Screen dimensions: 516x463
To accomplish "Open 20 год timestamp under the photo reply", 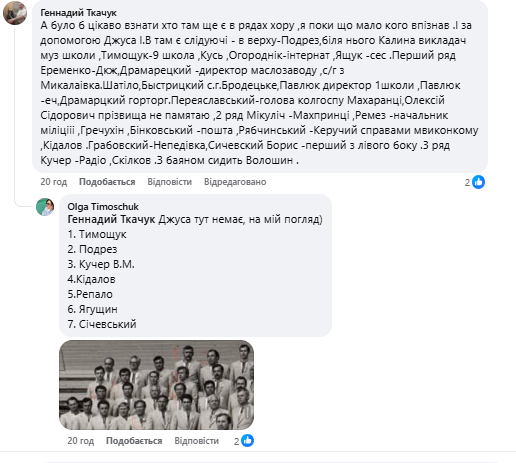I will coord(81,441).
